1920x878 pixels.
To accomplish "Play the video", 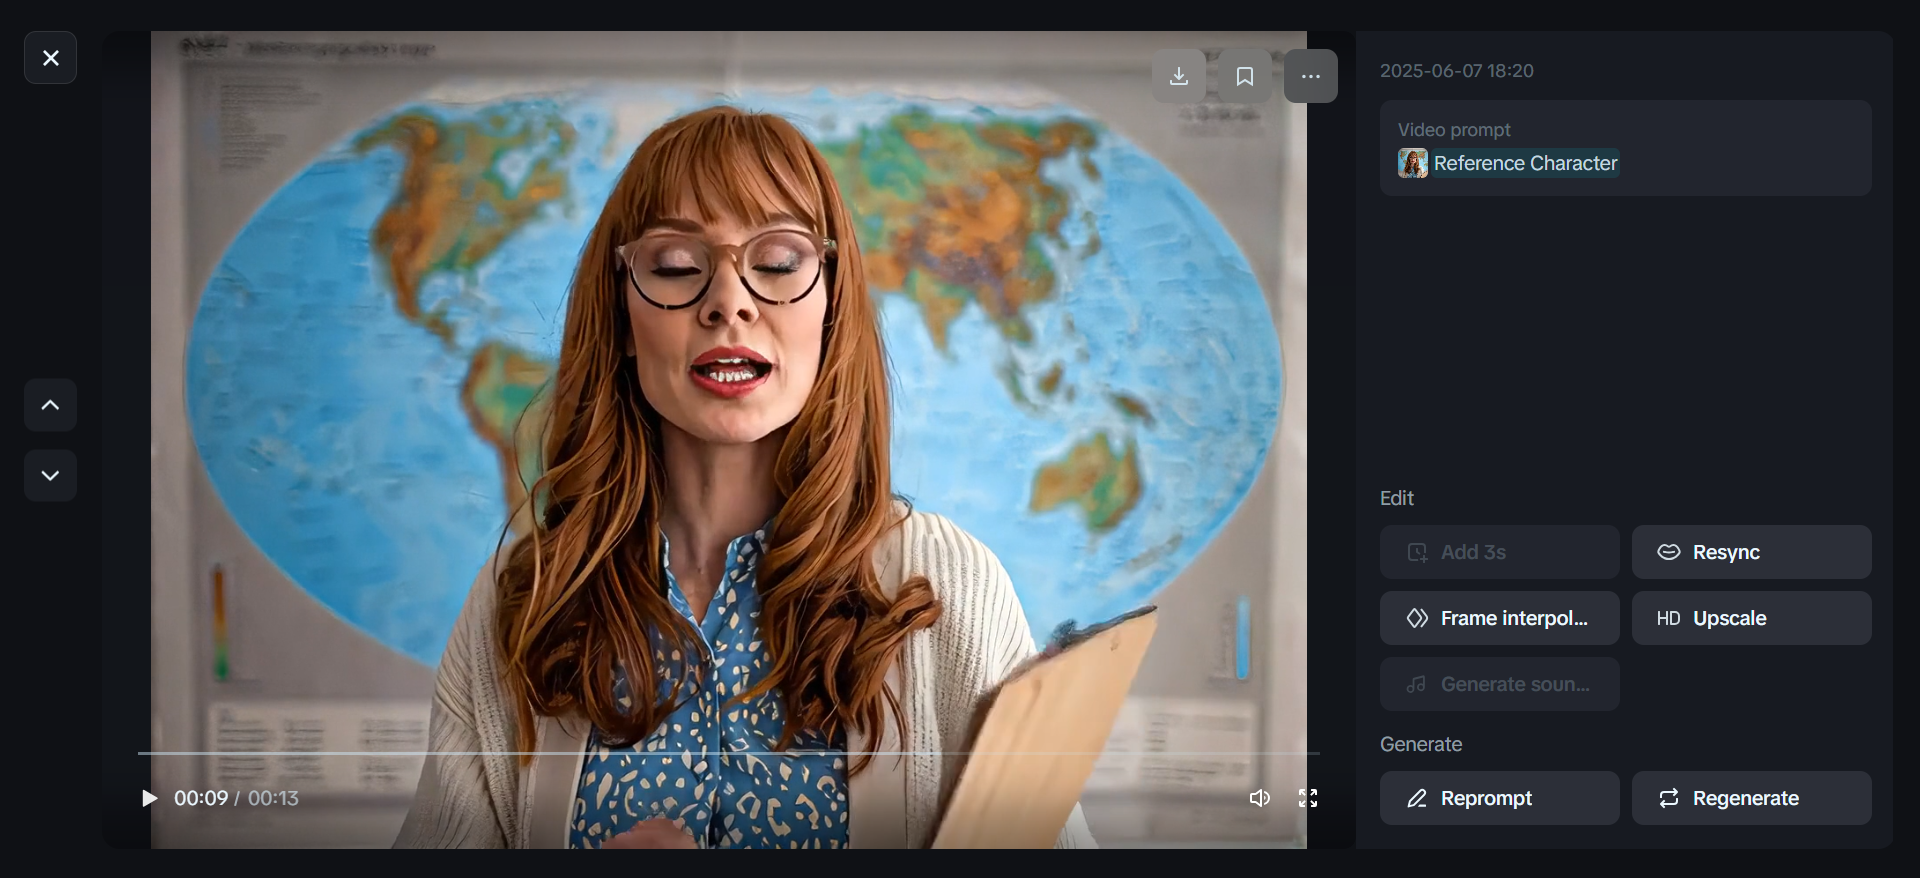I will 149,798.
